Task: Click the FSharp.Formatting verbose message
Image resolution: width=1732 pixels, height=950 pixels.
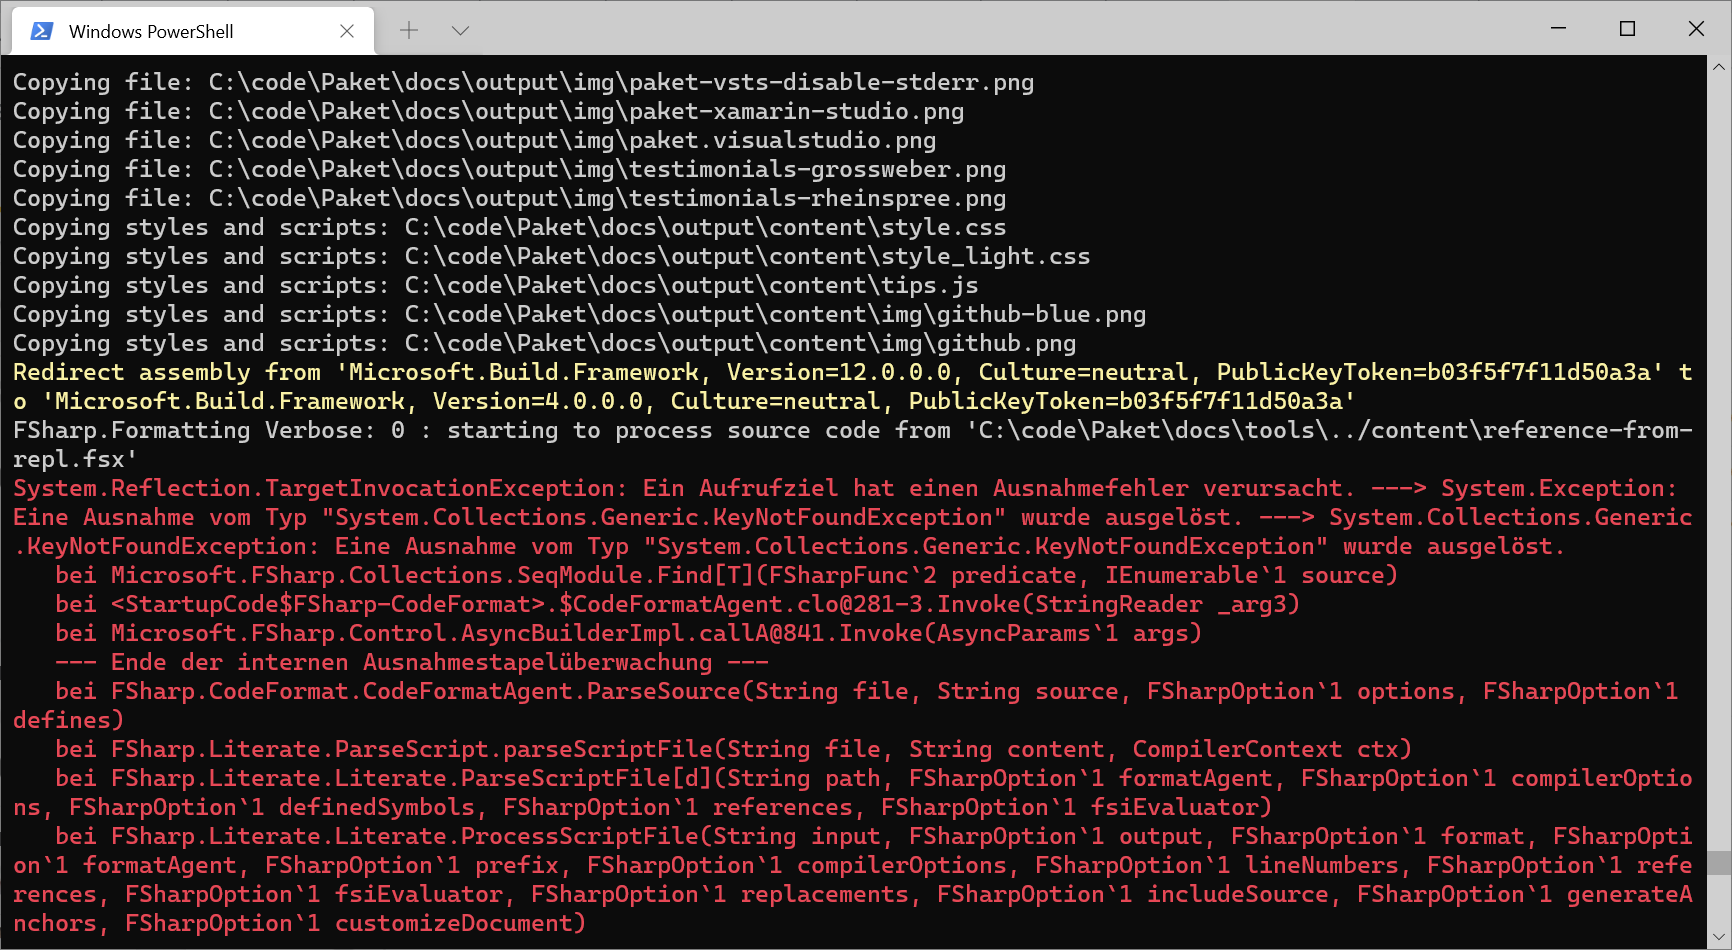Action: click(x=400, y=430)
